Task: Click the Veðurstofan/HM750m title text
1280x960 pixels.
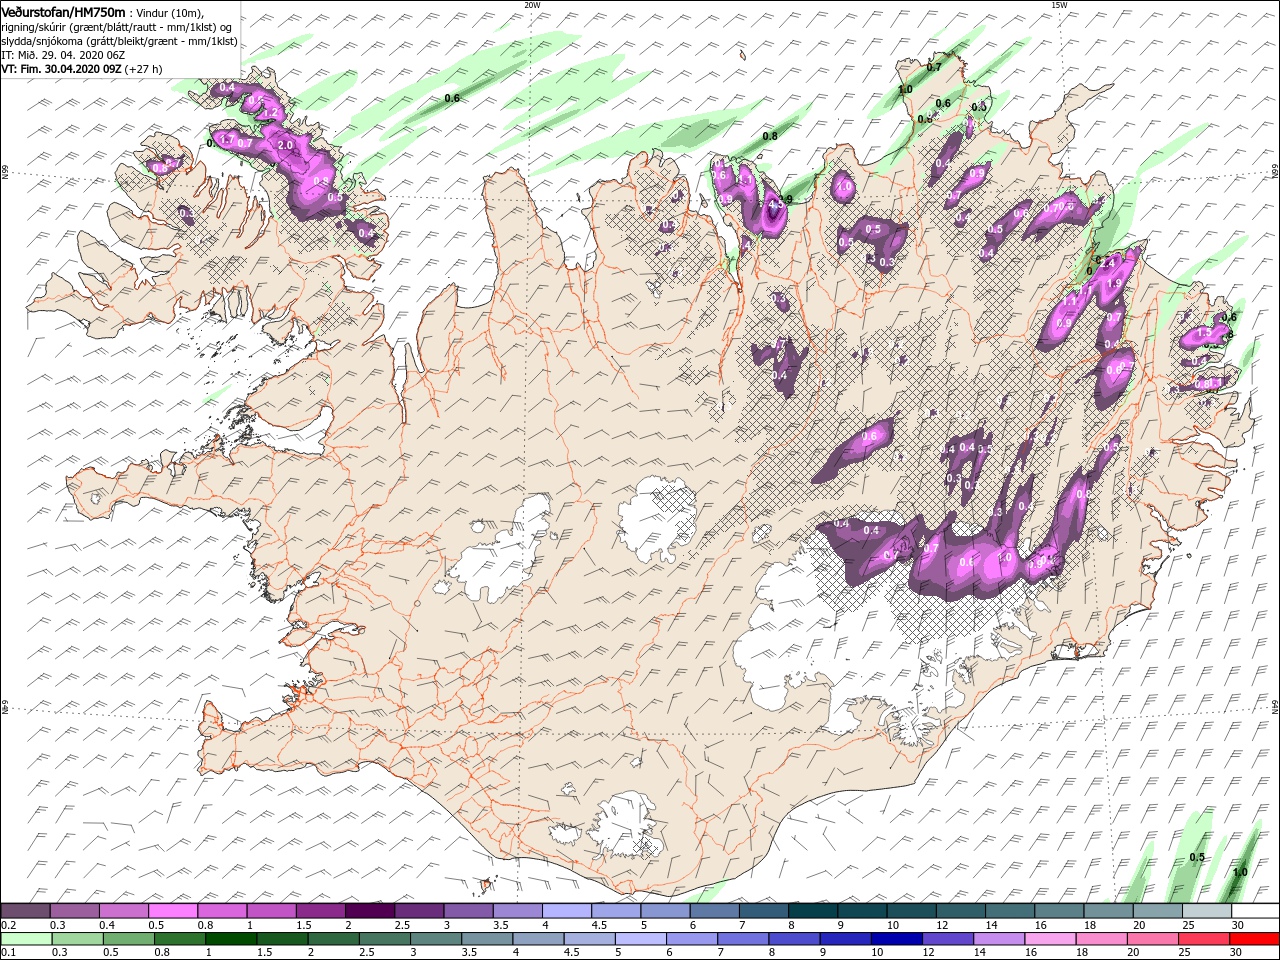Action: [x=63, y=11]
